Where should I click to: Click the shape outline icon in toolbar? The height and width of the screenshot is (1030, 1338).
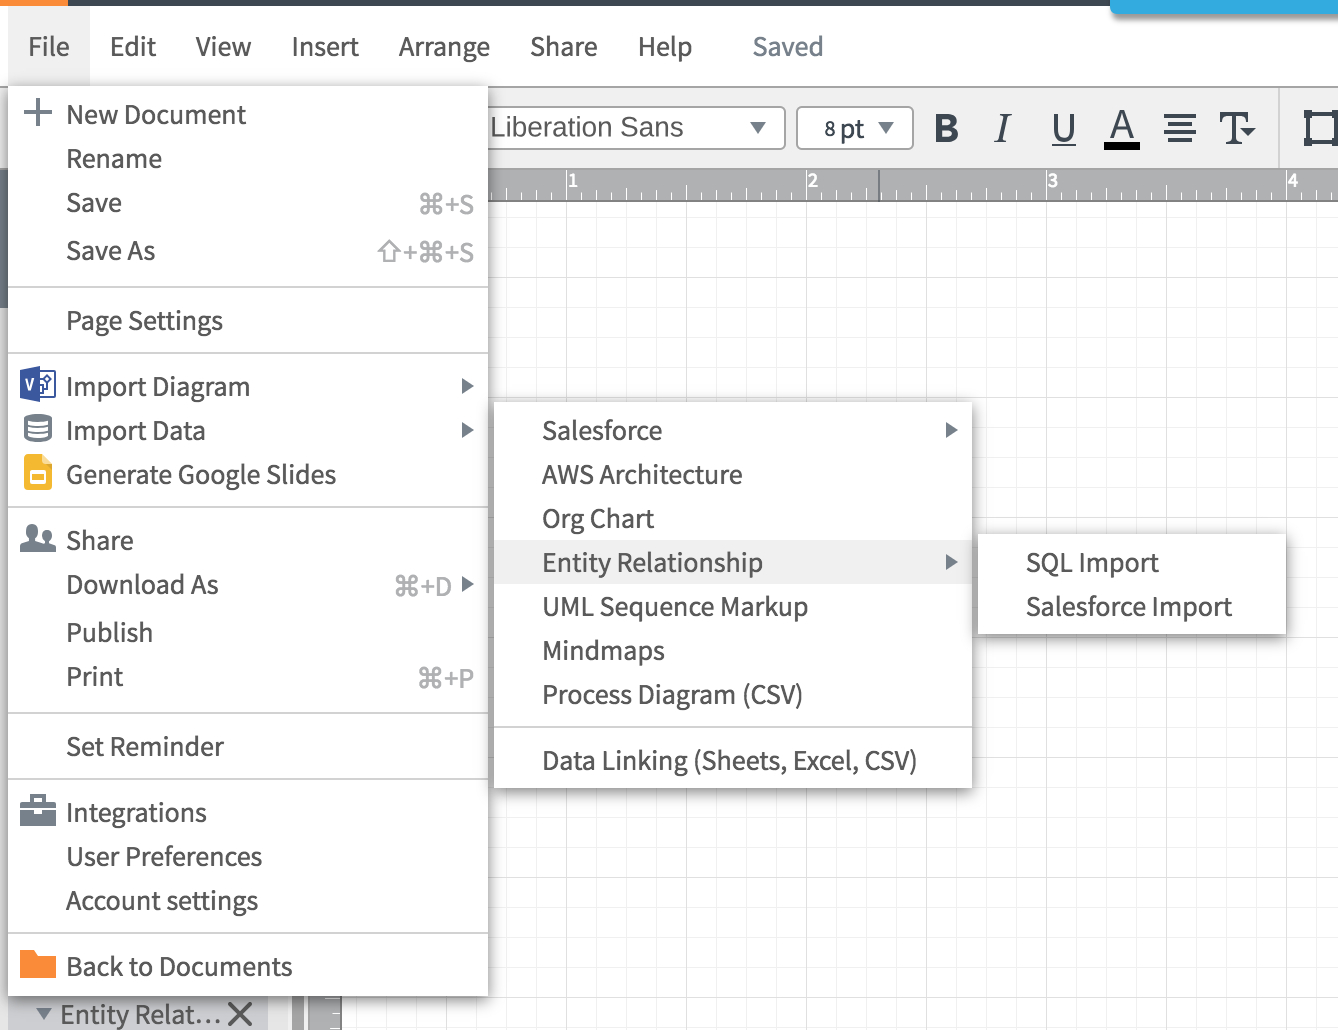coord(1320,128)
